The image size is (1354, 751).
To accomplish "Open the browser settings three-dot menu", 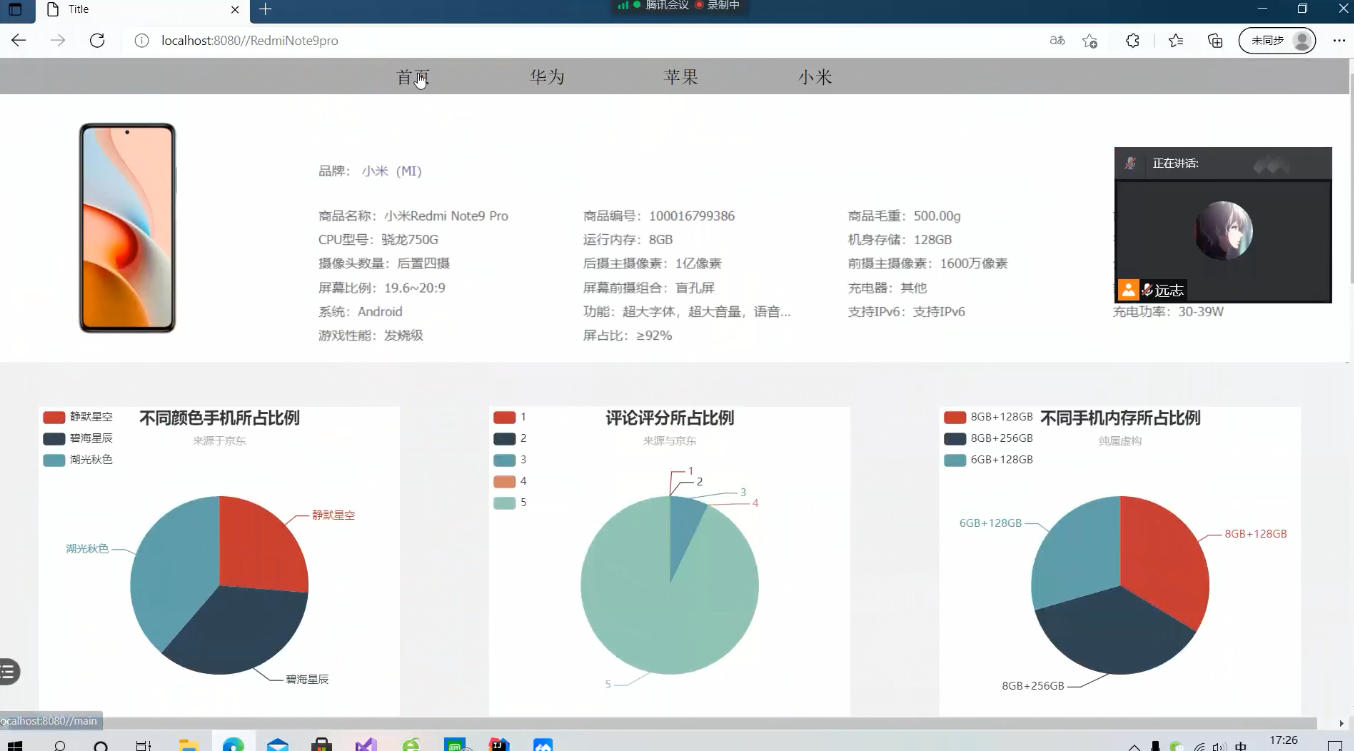I will tap(1339, 41).
